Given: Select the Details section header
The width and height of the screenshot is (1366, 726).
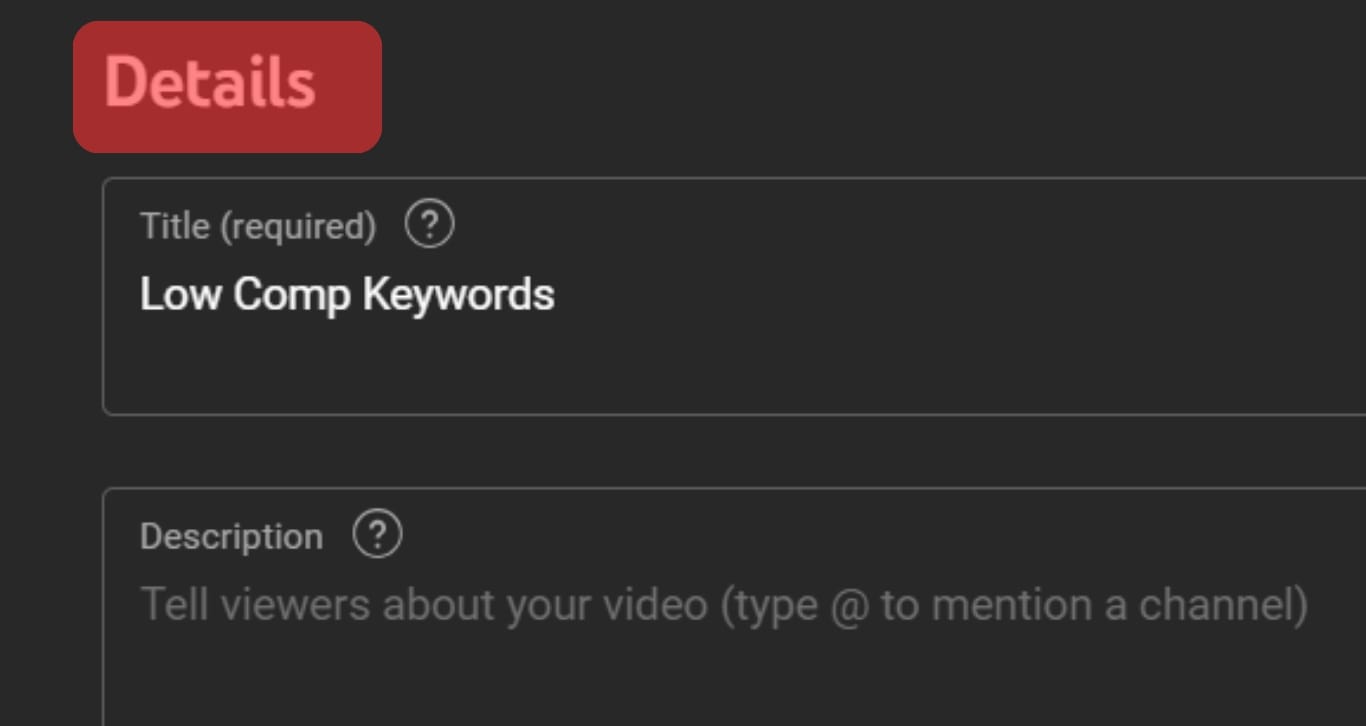Looking at the screenshot, I should tap(227, 87).
